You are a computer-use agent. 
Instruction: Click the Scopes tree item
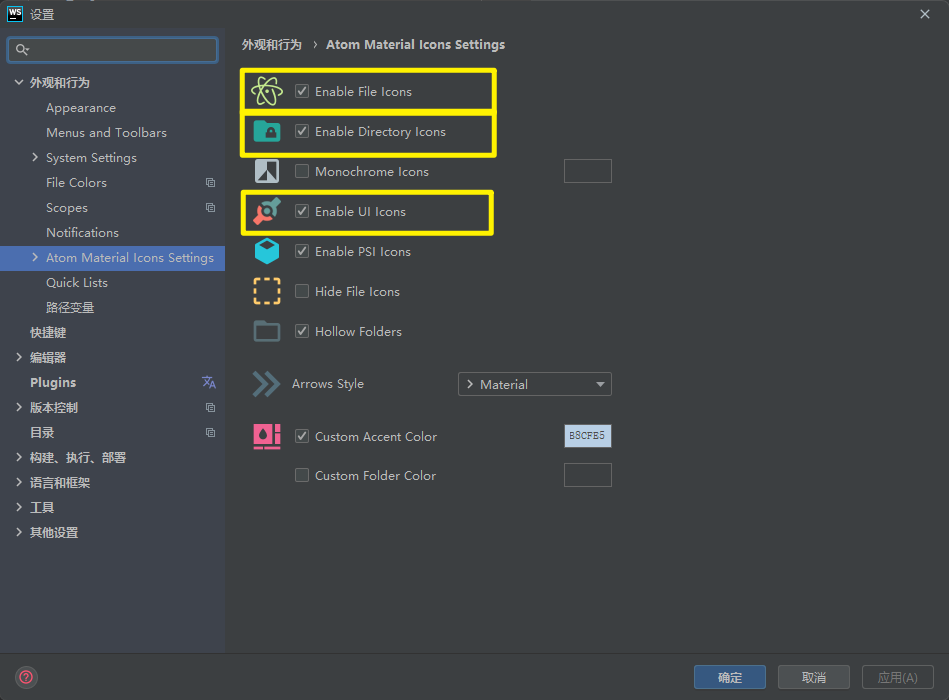[67, 208]
